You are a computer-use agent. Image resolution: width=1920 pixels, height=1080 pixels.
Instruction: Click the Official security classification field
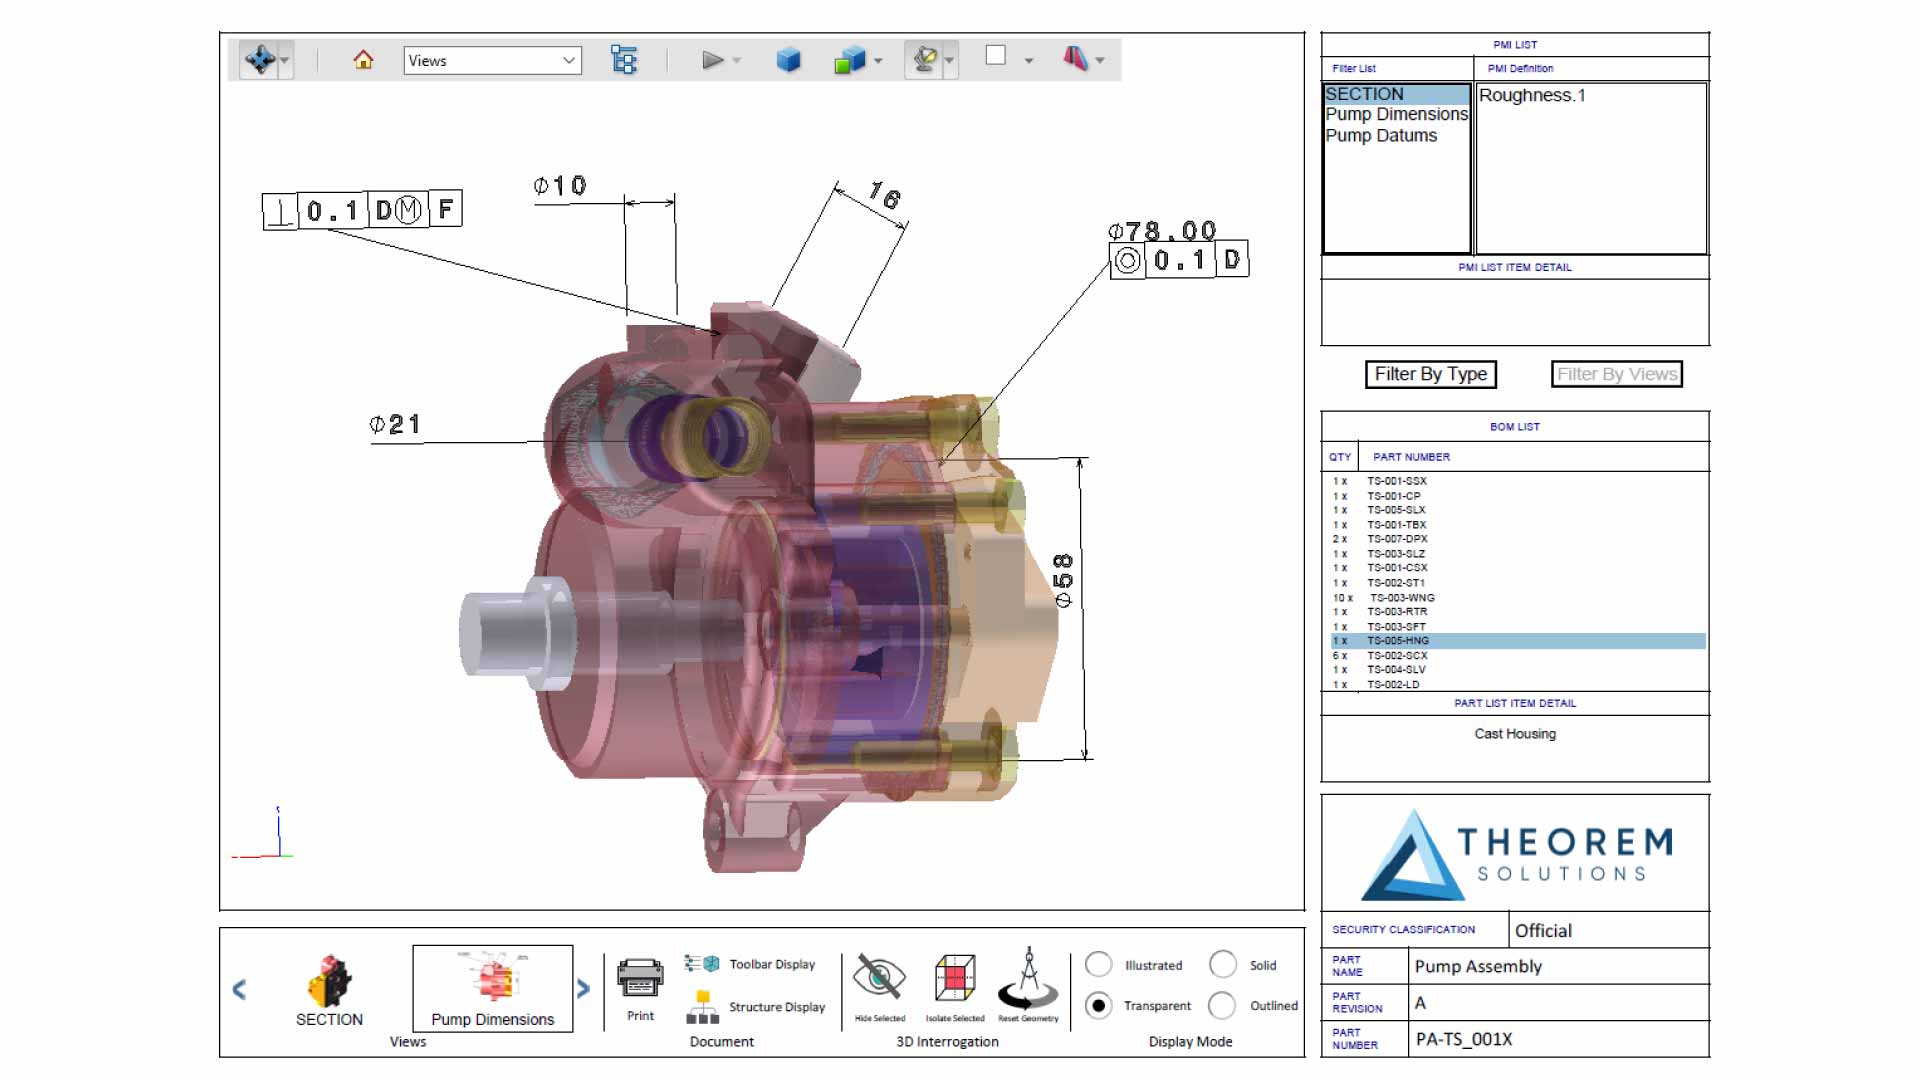coord(1609,930)
